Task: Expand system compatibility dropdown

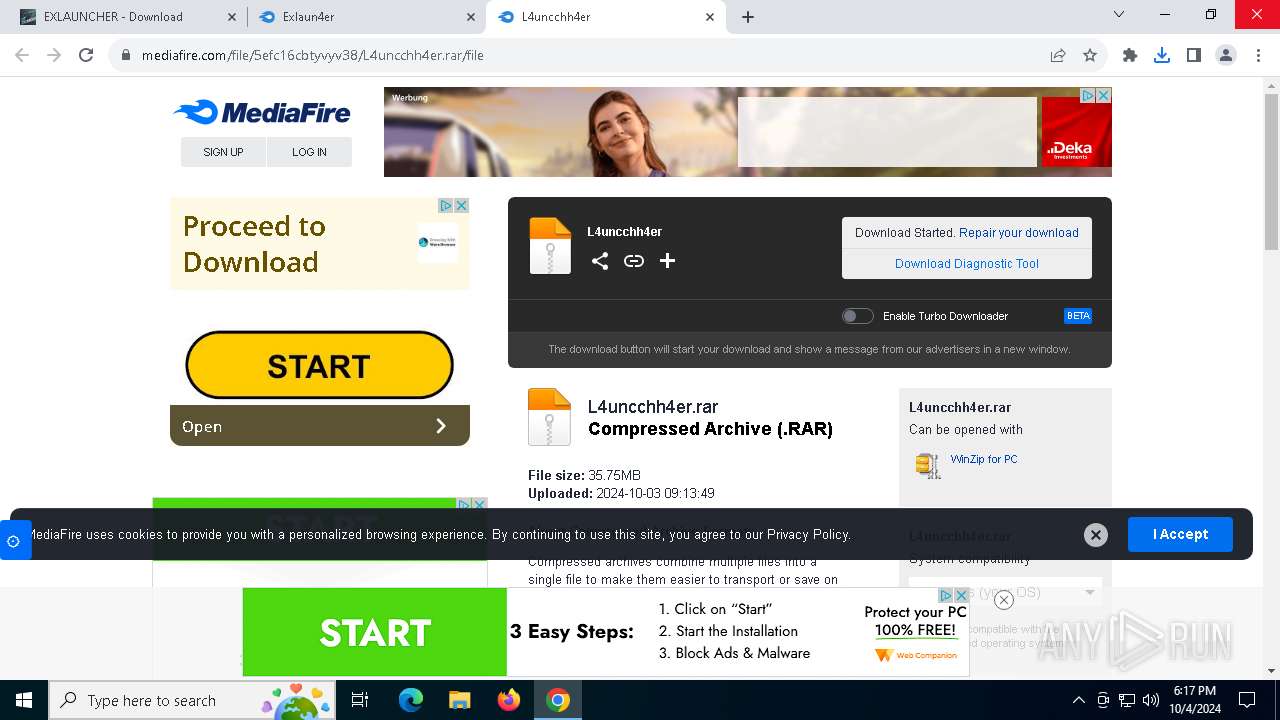Action: point(1005,592)
